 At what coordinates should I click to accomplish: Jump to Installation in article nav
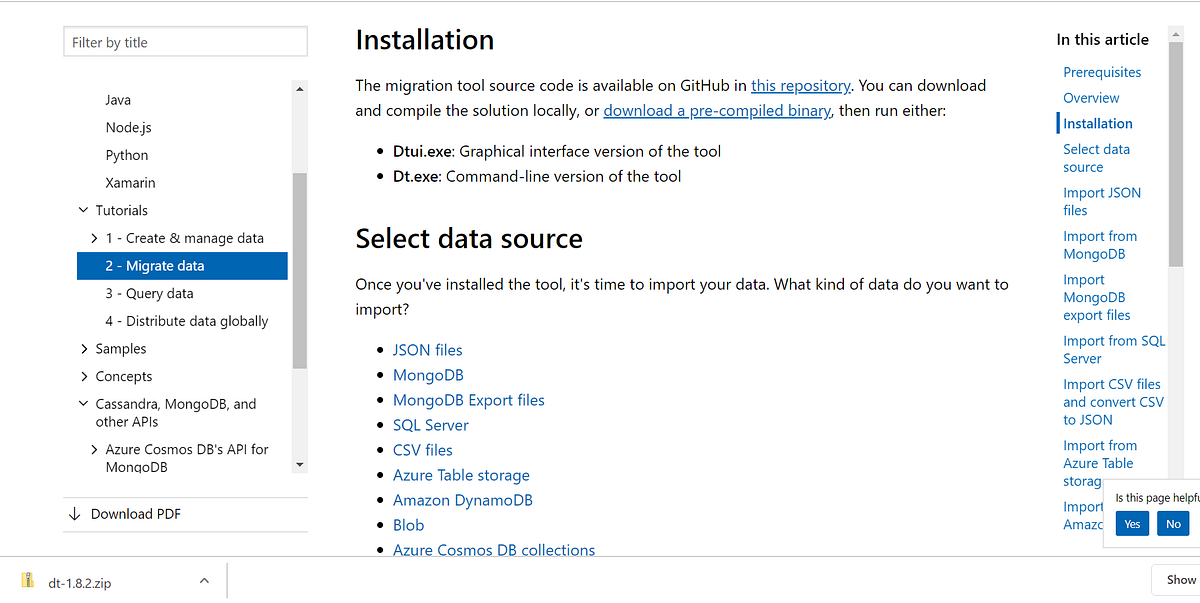pos(1098,124)
